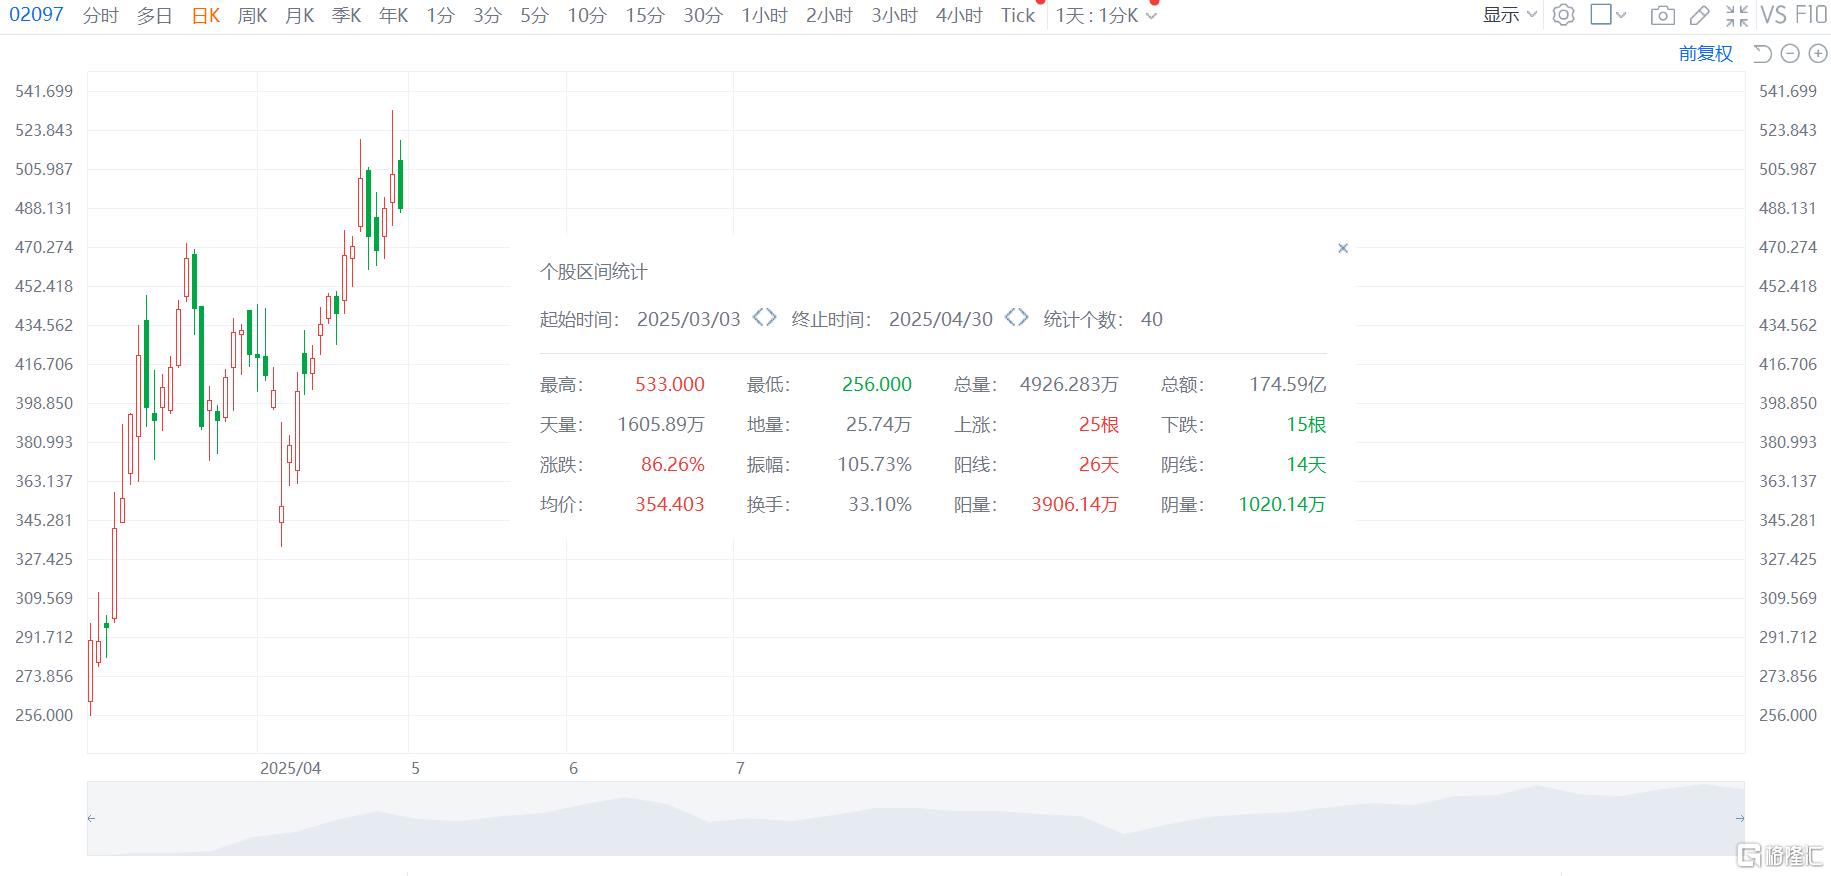
Task: Click the 均价 value 354.403
Action: click(670, 504)
